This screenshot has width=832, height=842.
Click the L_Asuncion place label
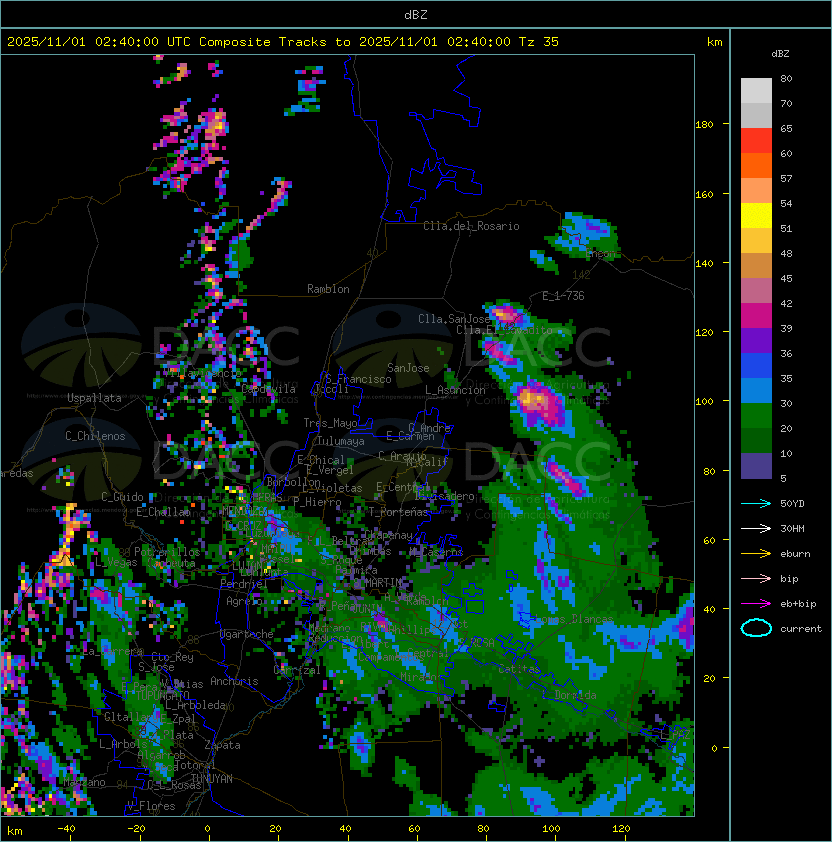(x=455, y=390)
